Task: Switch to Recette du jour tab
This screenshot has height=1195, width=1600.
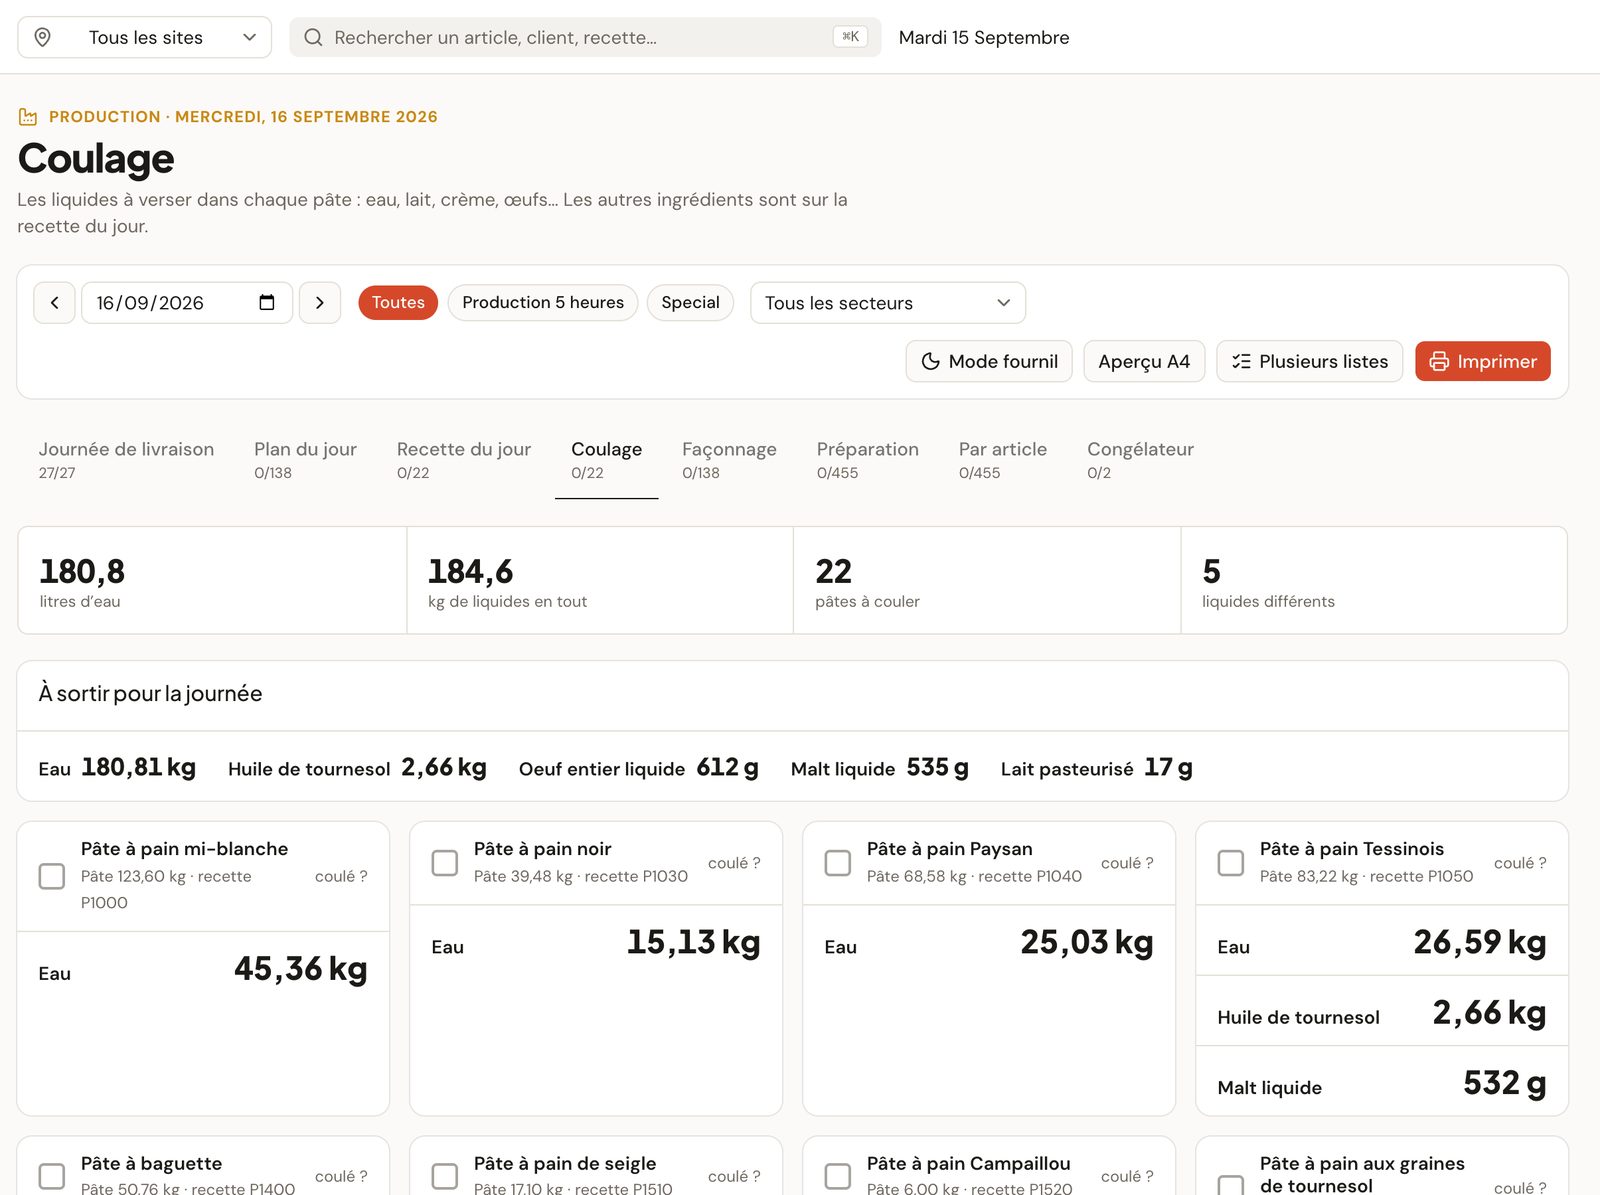Action: [464, 460]
